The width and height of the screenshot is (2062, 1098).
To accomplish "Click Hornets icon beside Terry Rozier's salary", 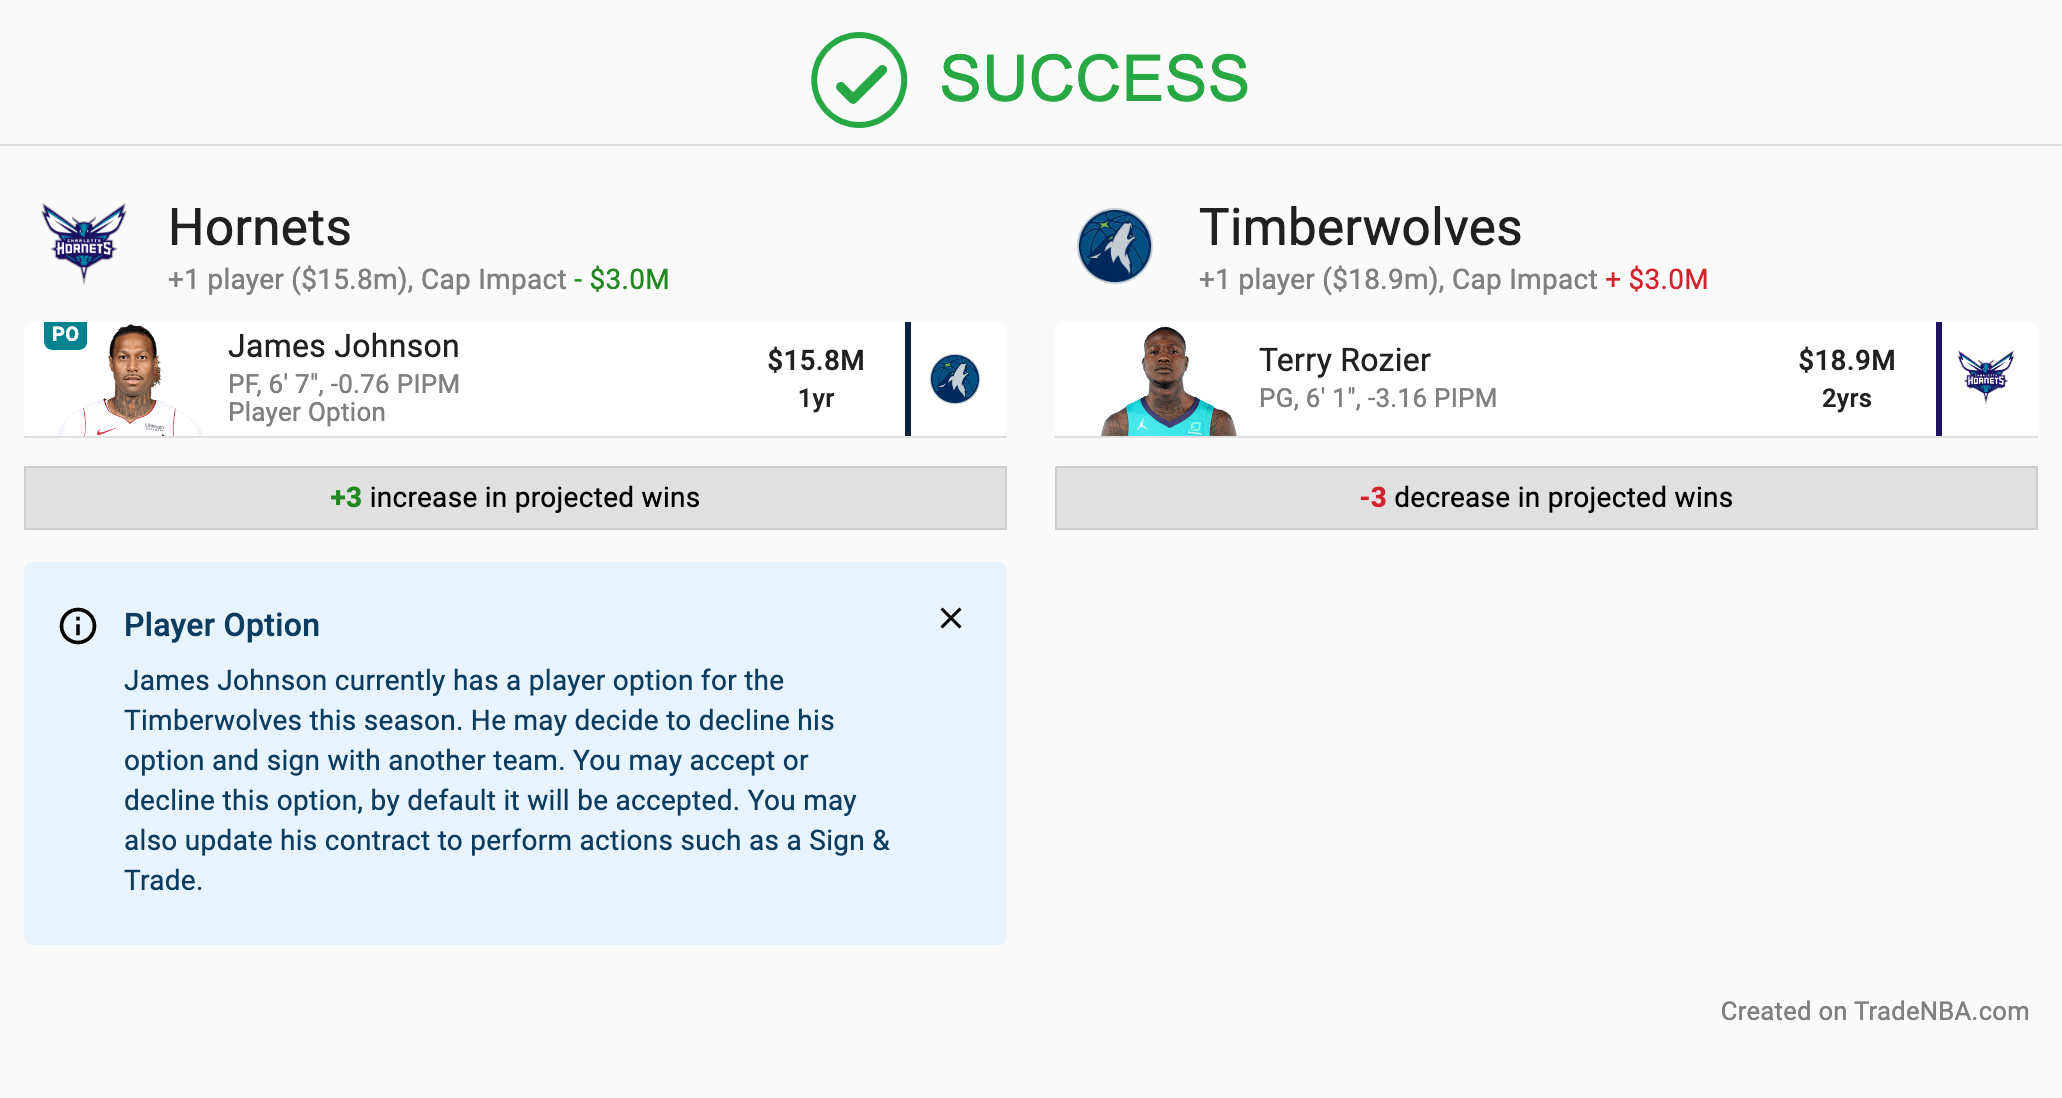I will click(x=1986, y=377).
